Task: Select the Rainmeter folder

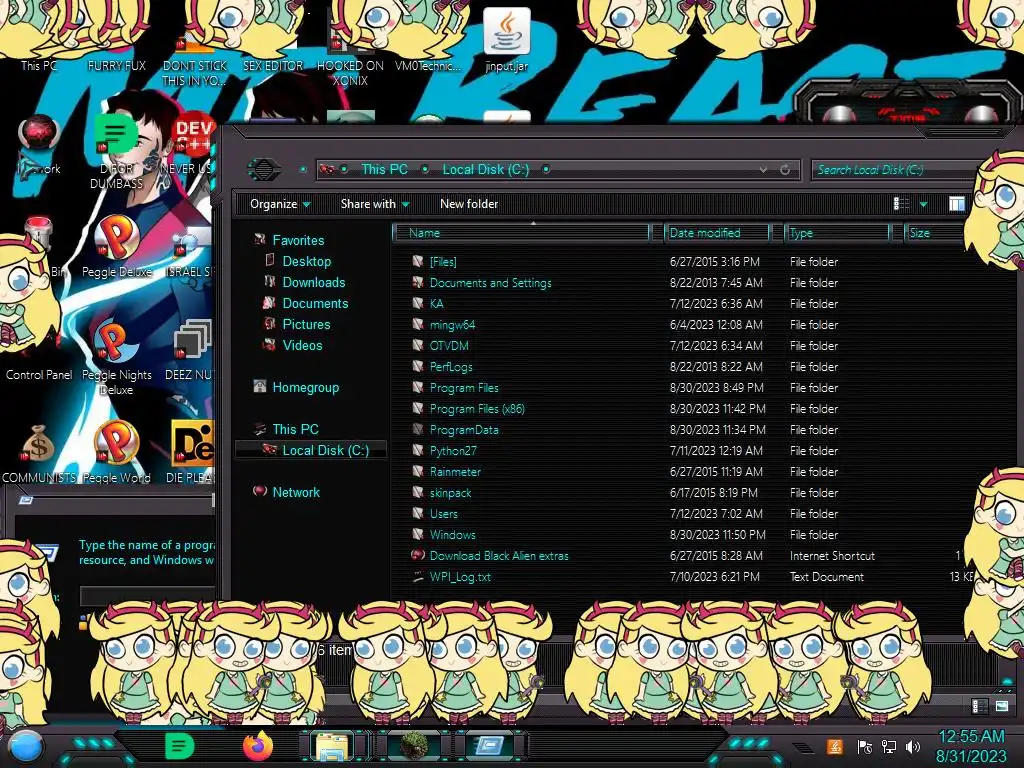Action: point(455,472)
